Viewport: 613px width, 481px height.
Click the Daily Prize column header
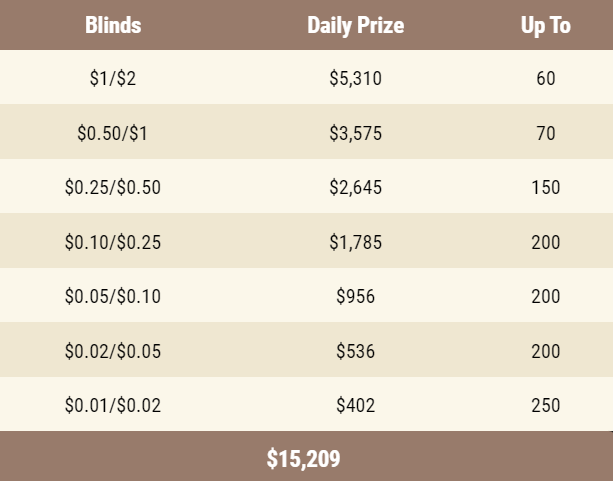pos(355,25)
